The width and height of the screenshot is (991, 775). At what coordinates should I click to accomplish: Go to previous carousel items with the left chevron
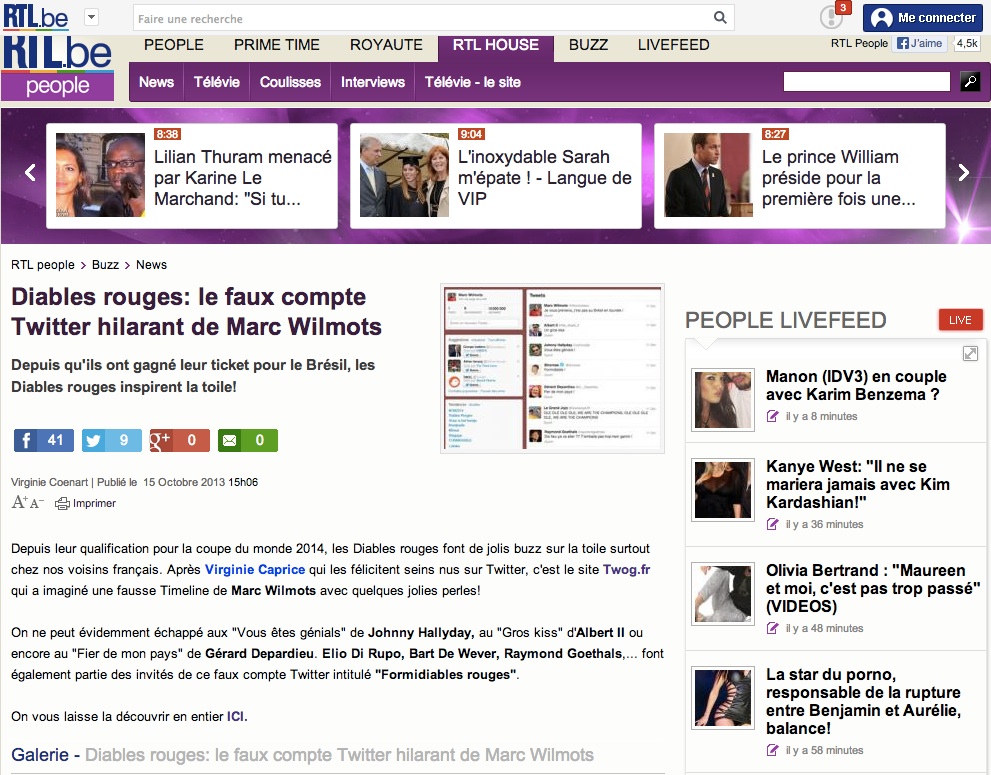pyautogui.click(x=29, y=173)
